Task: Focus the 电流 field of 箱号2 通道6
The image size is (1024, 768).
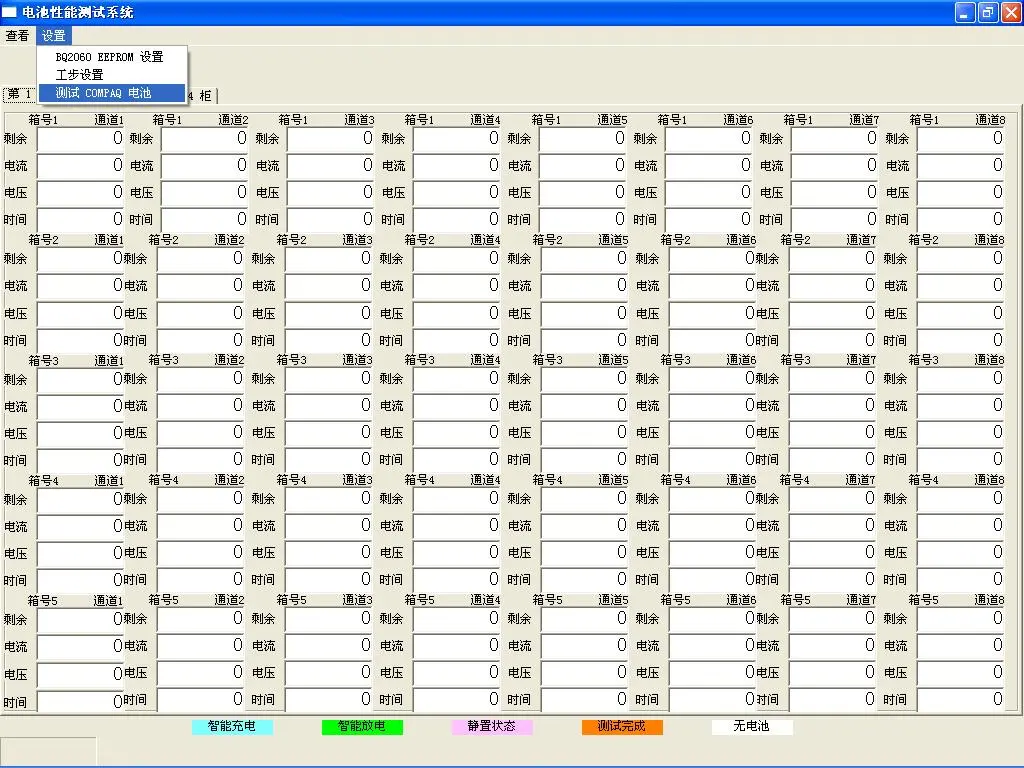Action: pyautogui.click(x=712, y=285)
